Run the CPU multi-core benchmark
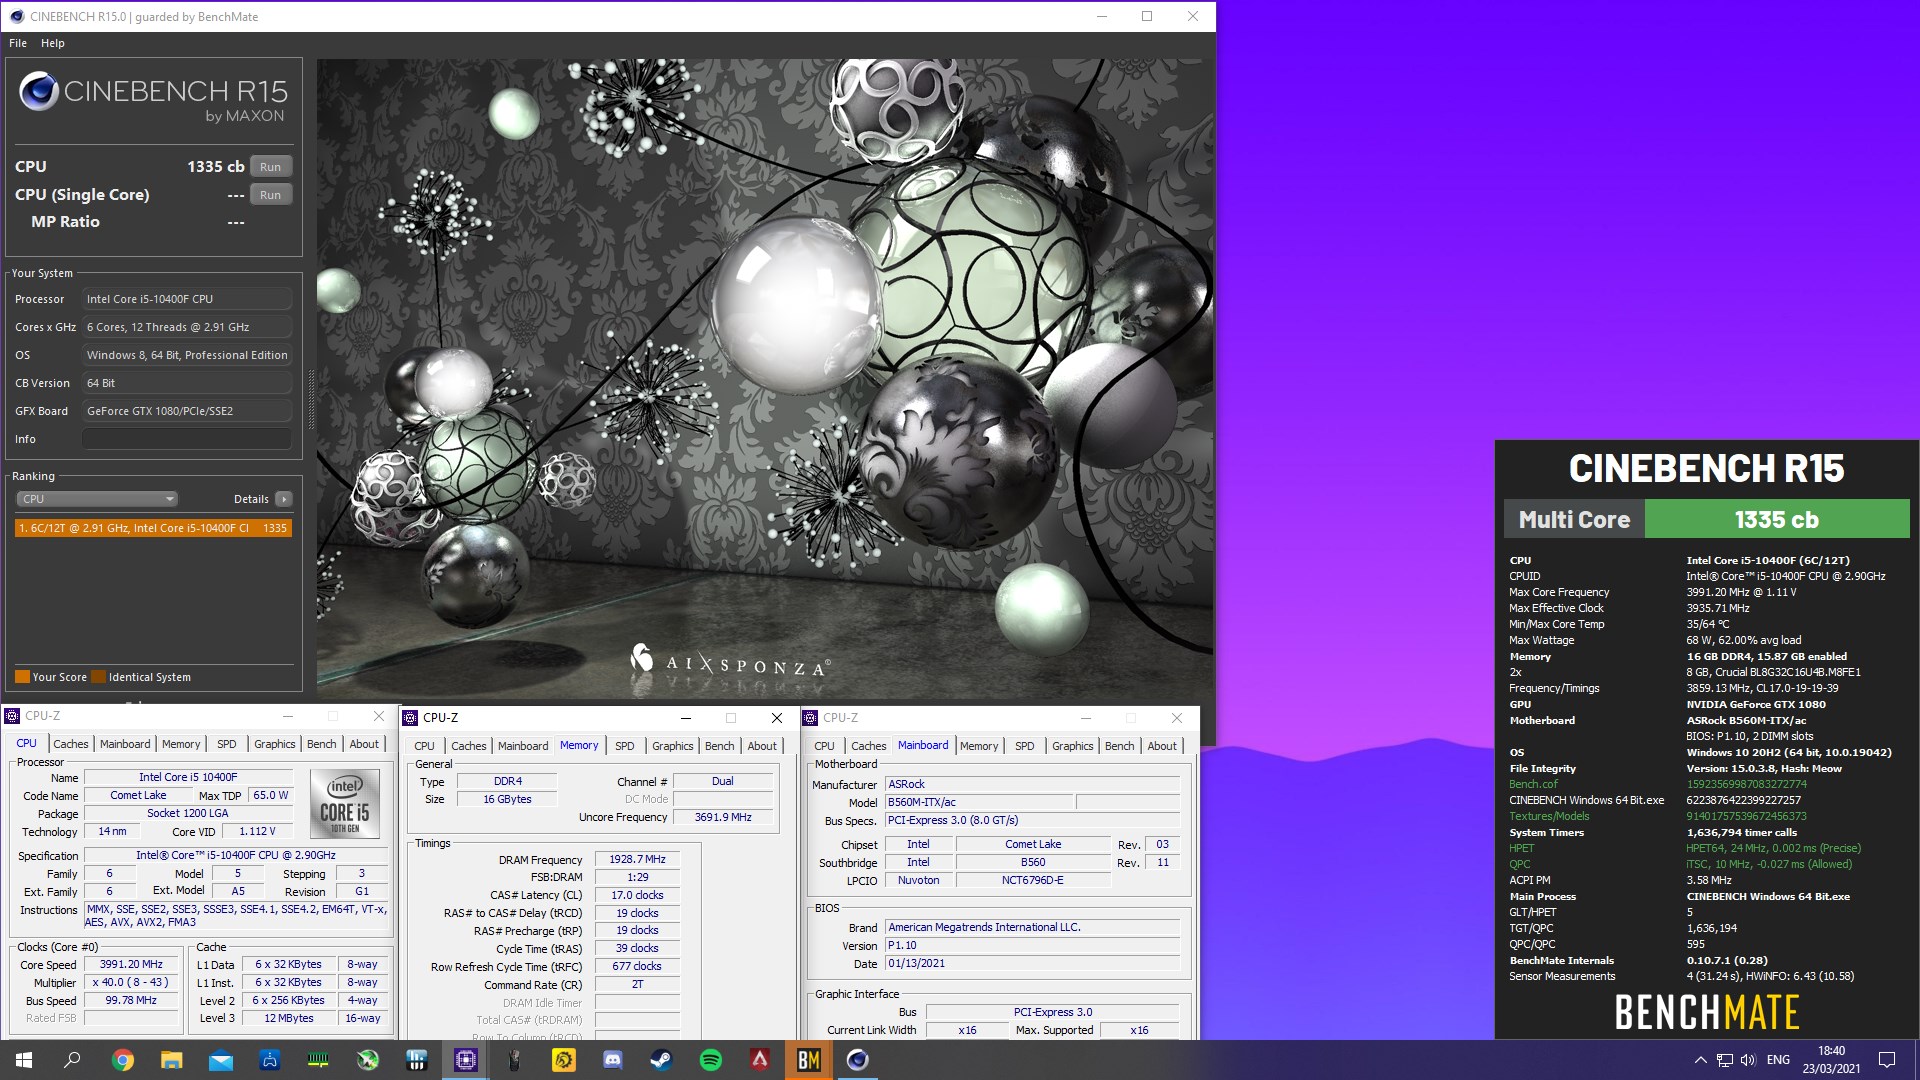Viewport: 1920px width, 1080px height. 270,167
